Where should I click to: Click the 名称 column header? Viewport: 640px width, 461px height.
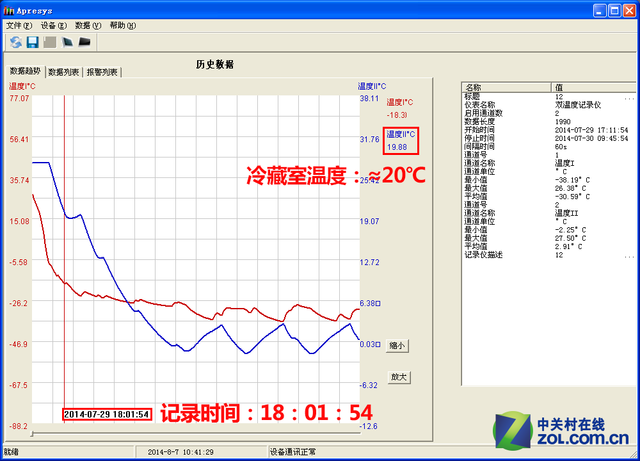click(507, 87)
